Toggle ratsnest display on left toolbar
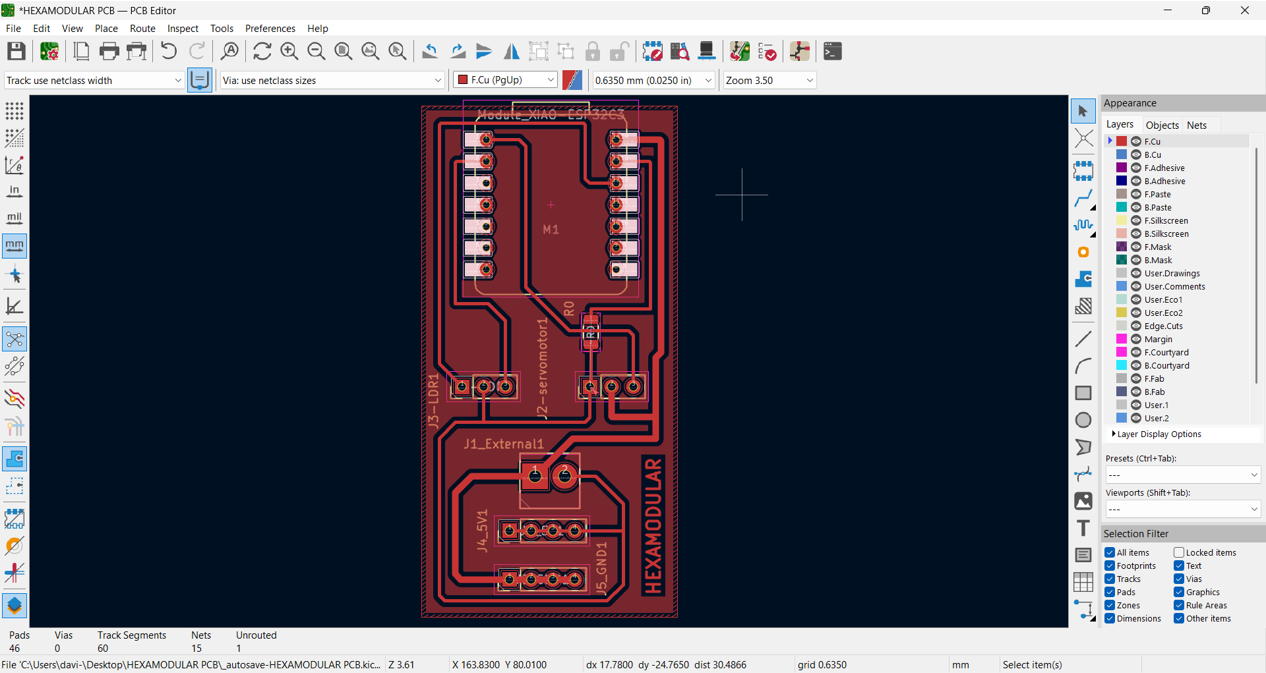1266x673 pixels. tap(14, 339)
